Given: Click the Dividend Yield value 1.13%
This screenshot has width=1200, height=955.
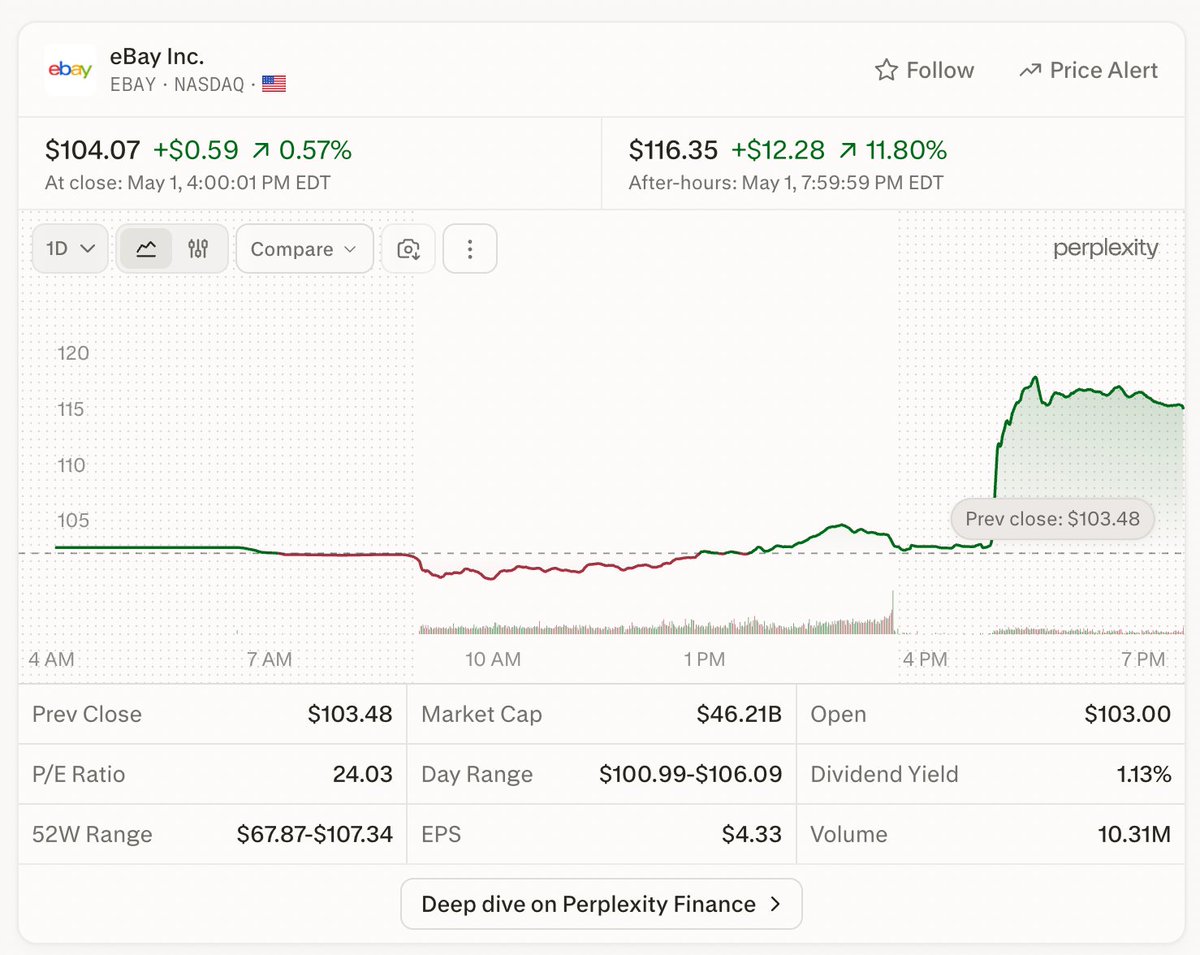Looking at the screenshot, I should tap(1145, 774).
